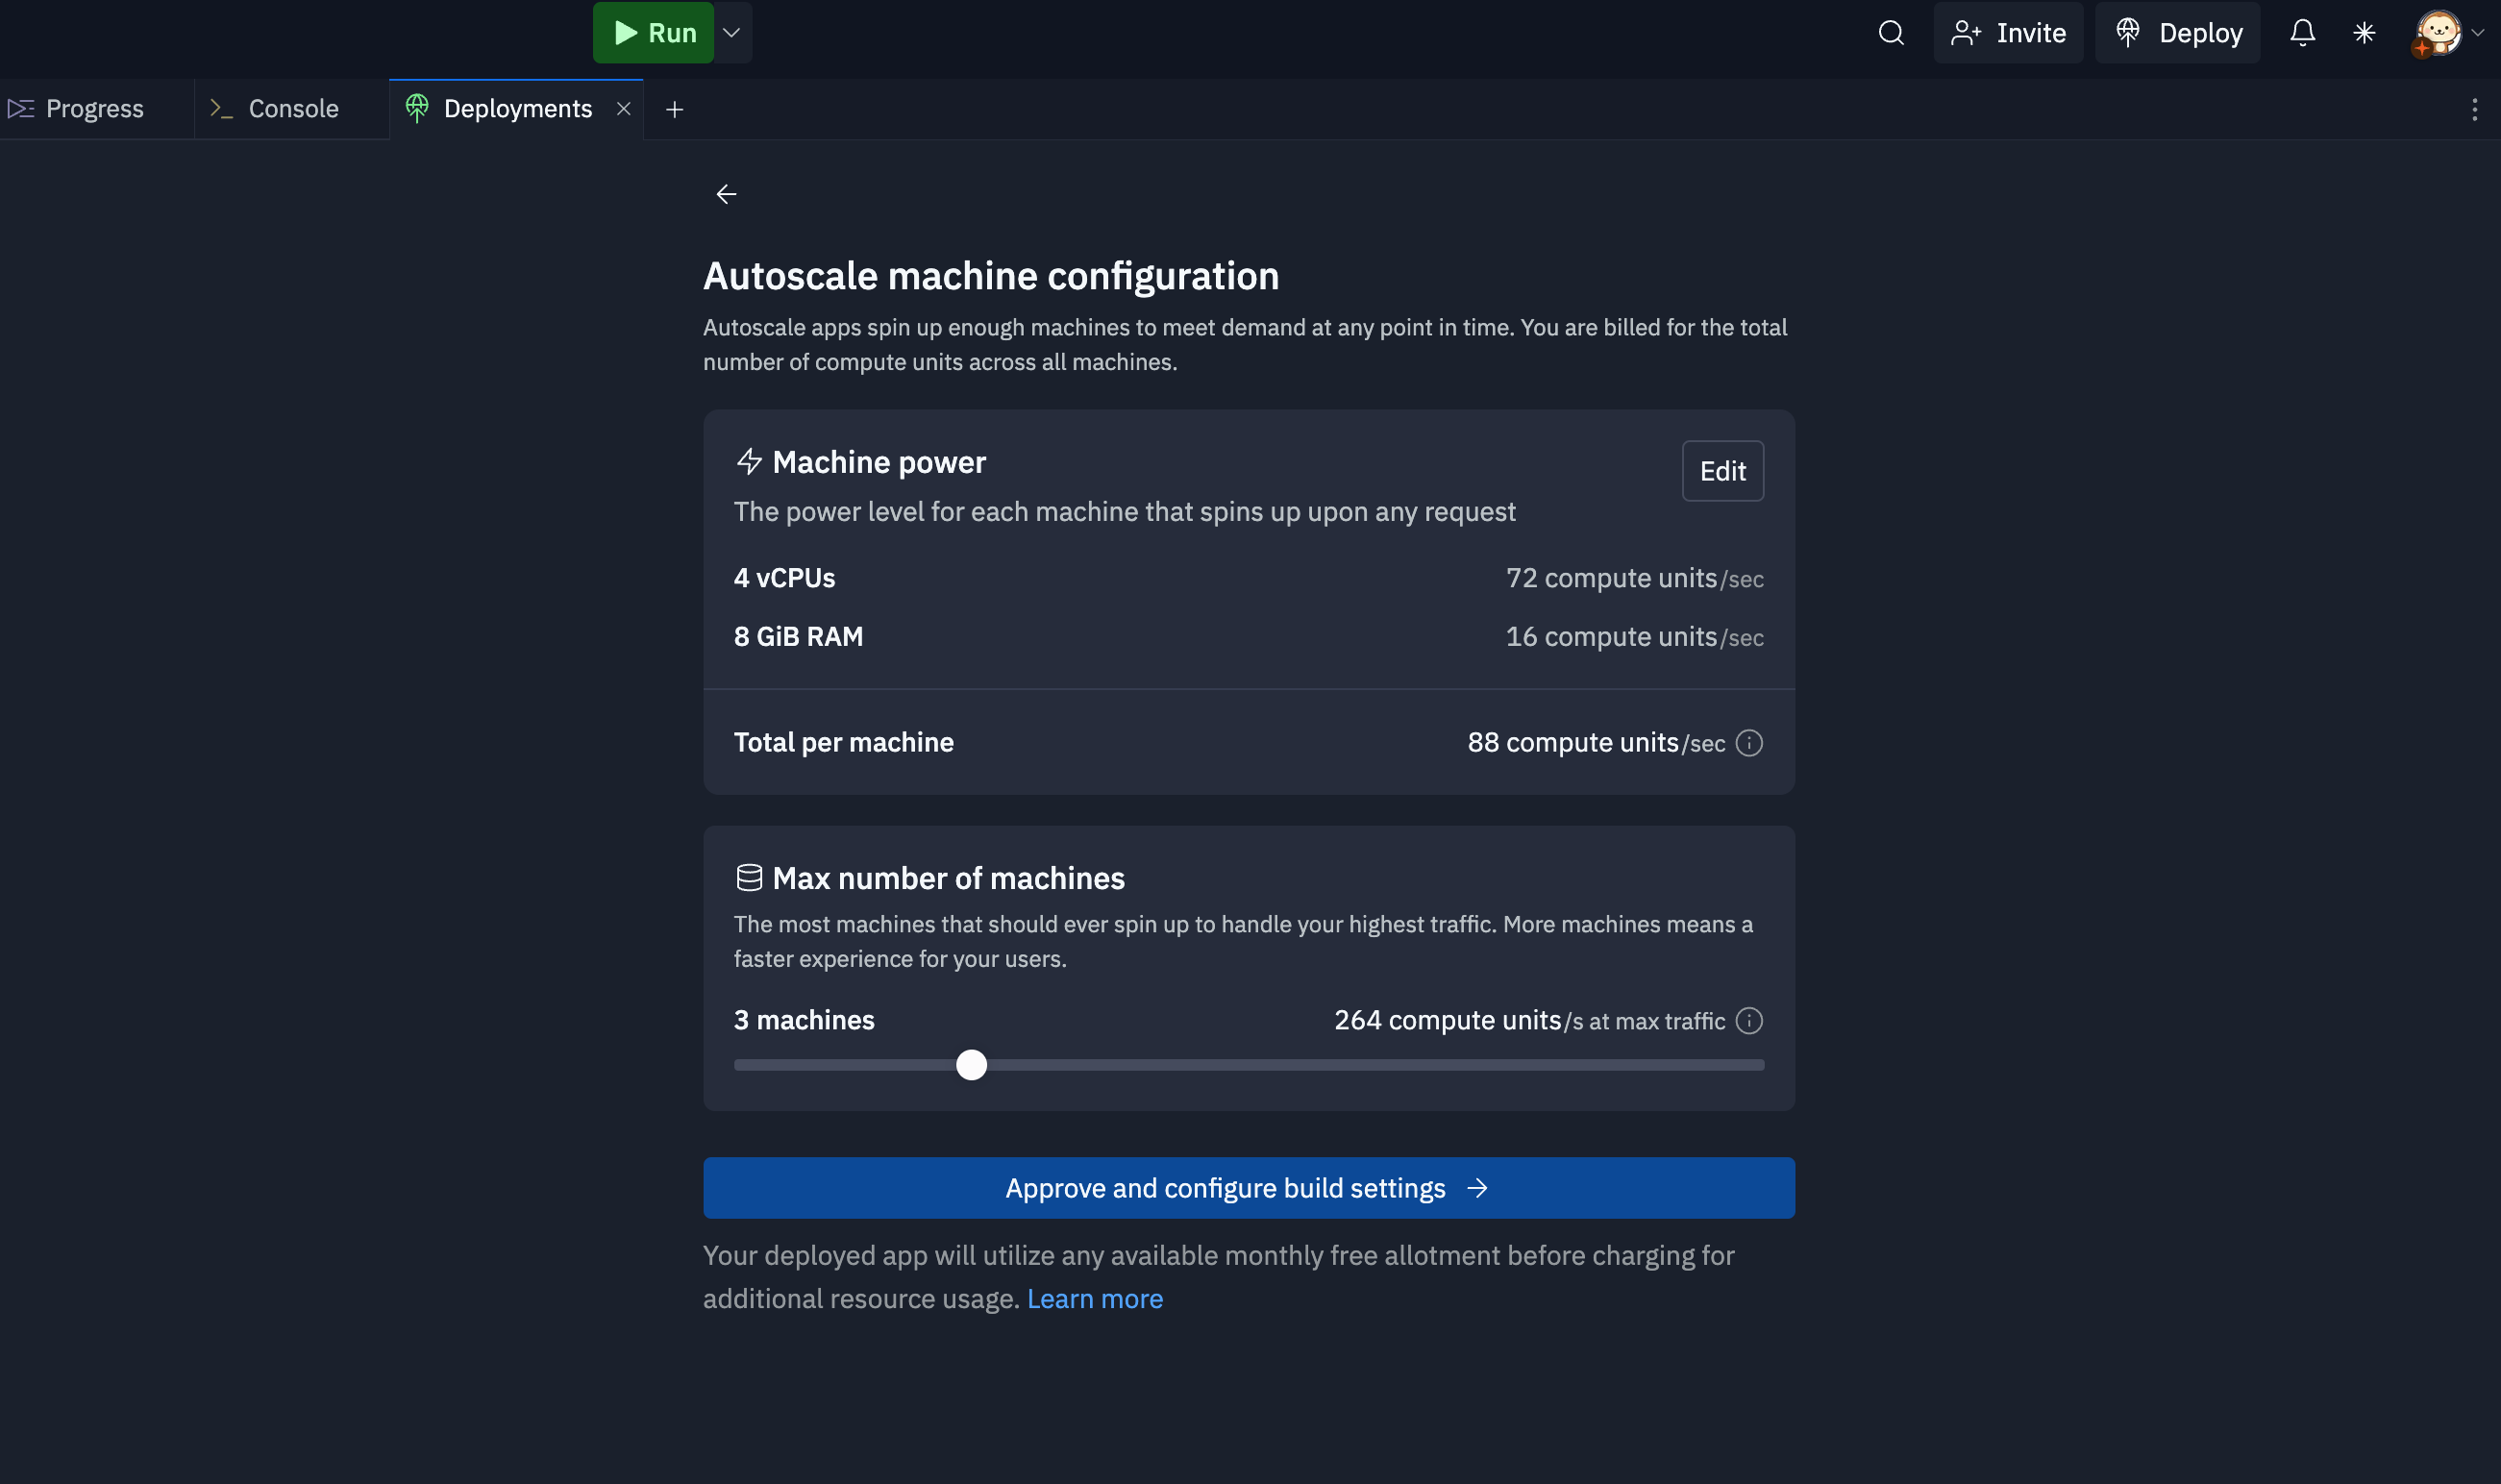Drag the max machines slider control
Image resolution: width=2501 pixels, height=1484 pixels.
(x=972, y=1064)
